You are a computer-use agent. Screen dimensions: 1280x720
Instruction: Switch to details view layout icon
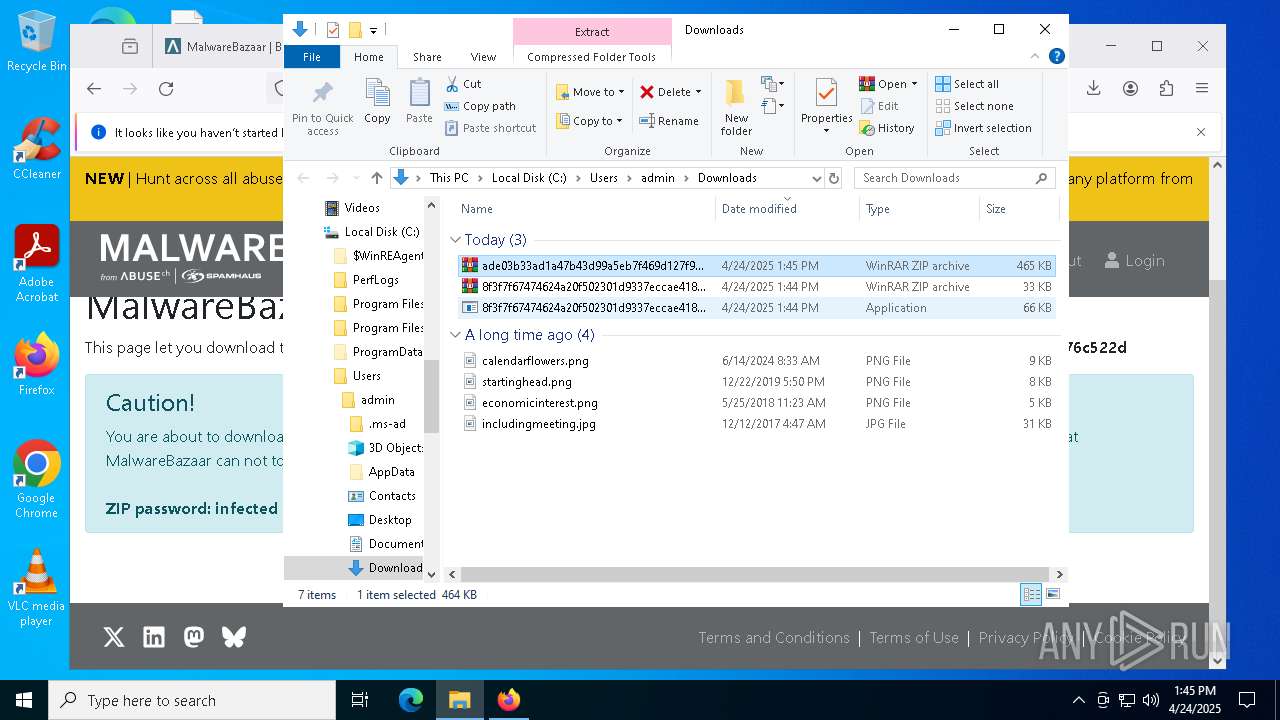pos(1031,595)
